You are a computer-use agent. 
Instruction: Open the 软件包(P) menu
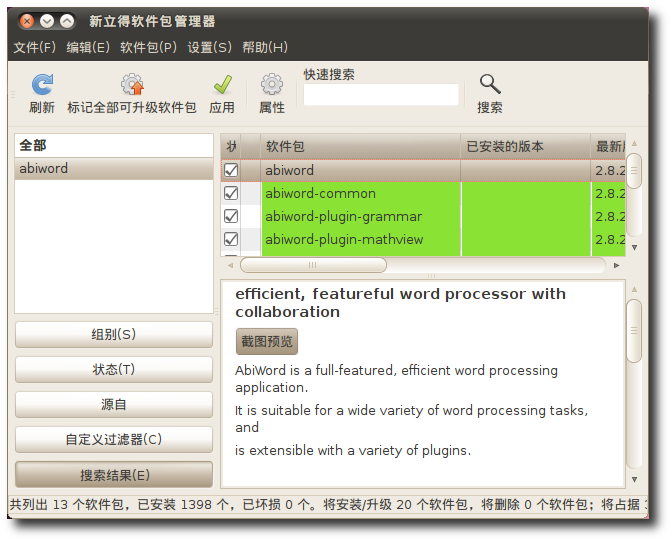tap(148, 47)
